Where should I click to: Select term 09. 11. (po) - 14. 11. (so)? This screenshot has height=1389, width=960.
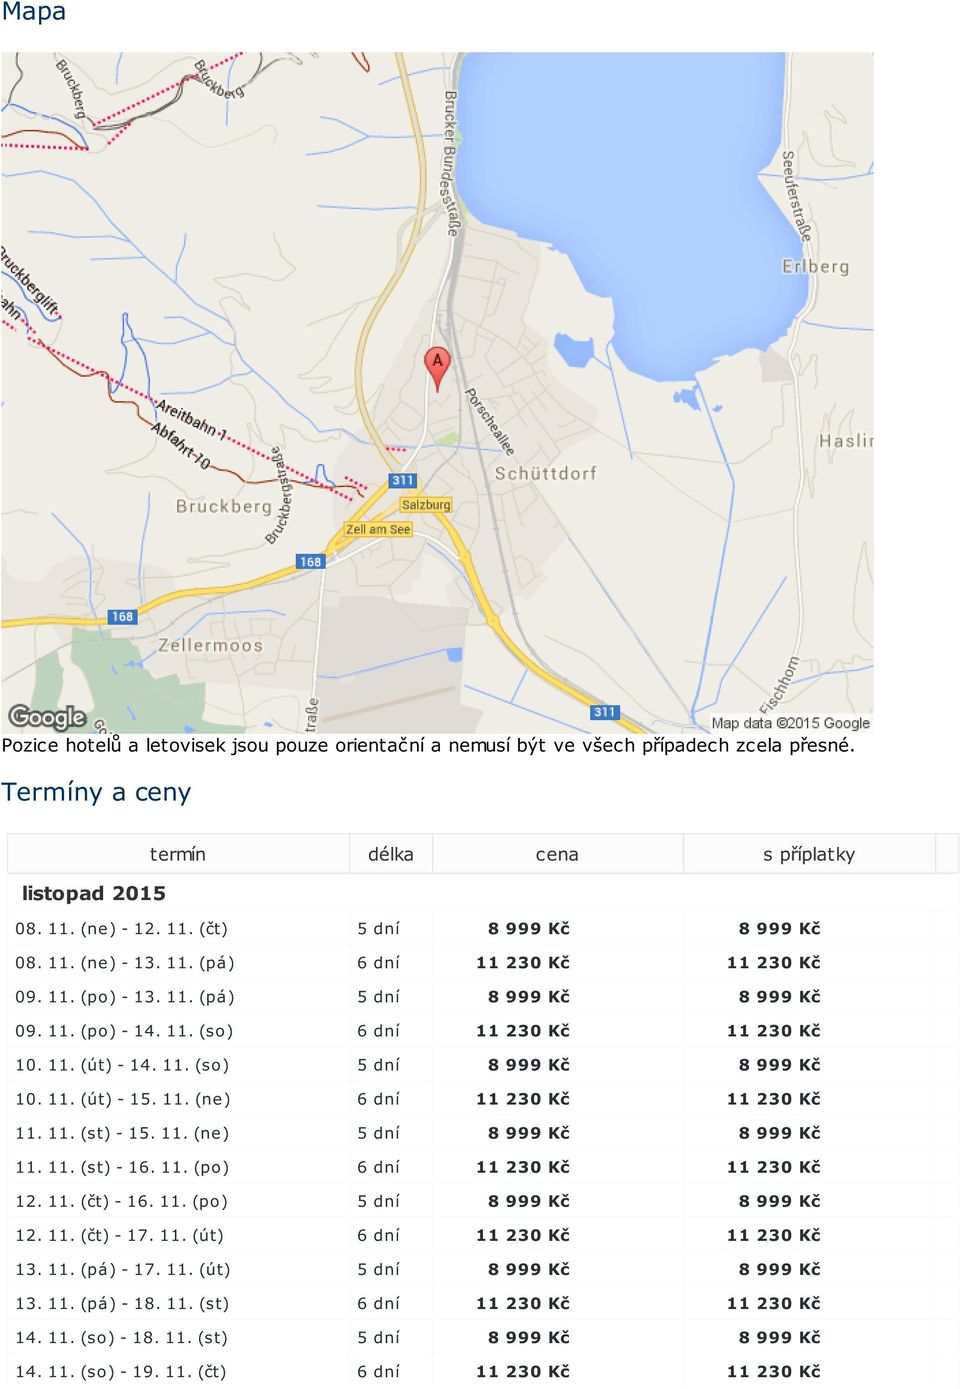pos(124,1031)
